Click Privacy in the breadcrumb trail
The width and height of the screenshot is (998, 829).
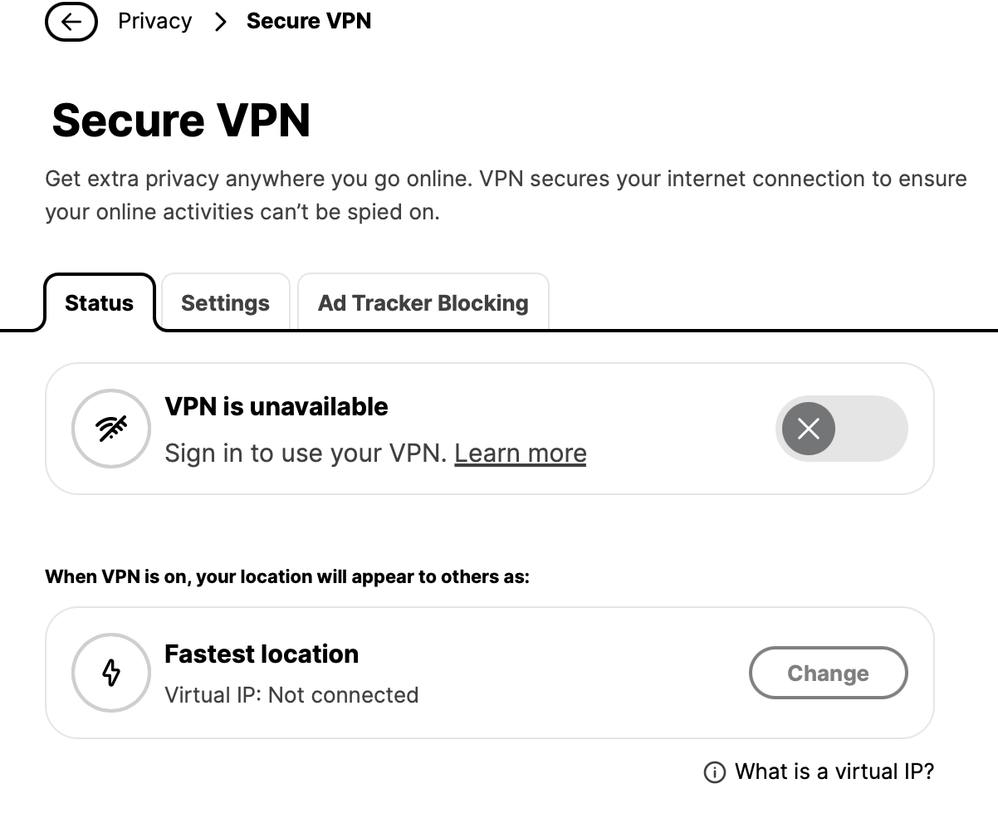154,20
